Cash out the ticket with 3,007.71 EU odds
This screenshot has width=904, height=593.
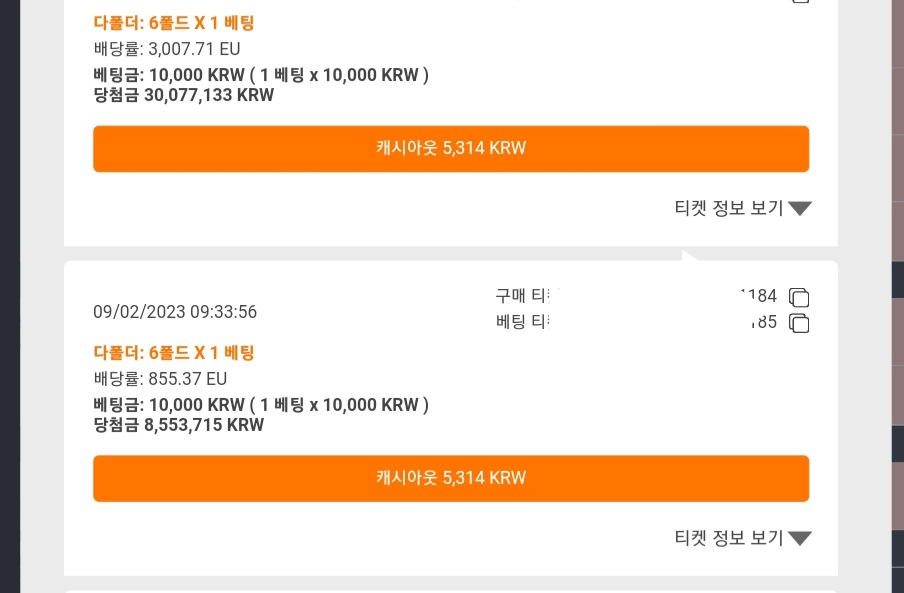pyautogui.click(x=451, y=149)
